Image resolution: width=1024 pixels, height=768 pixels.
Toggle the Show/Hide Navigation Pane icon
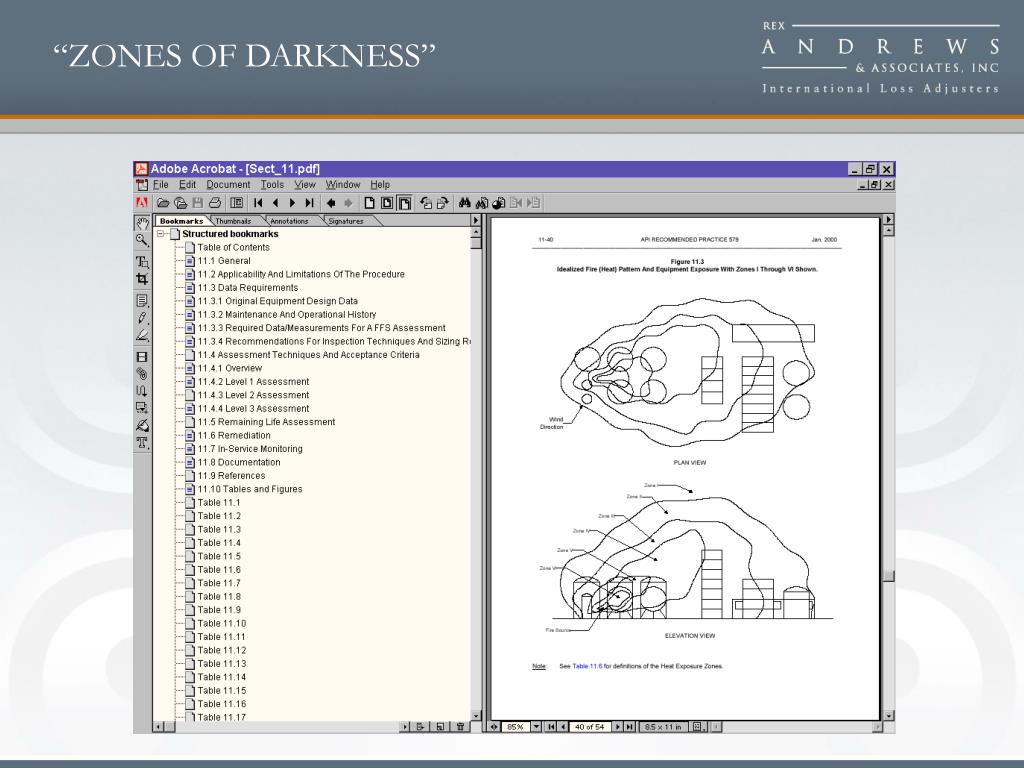[236, 203]
